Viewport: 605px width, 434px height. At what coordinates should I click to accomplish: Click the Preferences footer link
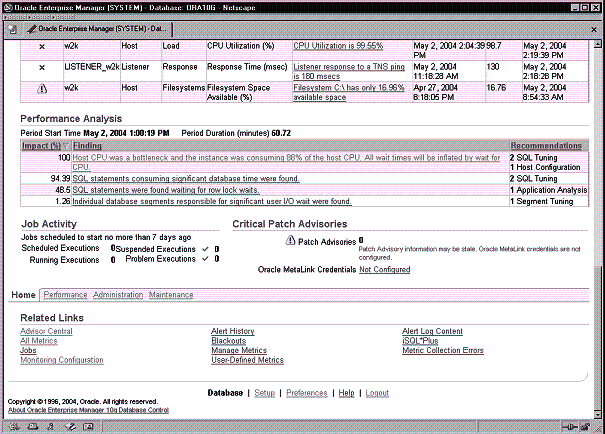(x=306, y=393)
